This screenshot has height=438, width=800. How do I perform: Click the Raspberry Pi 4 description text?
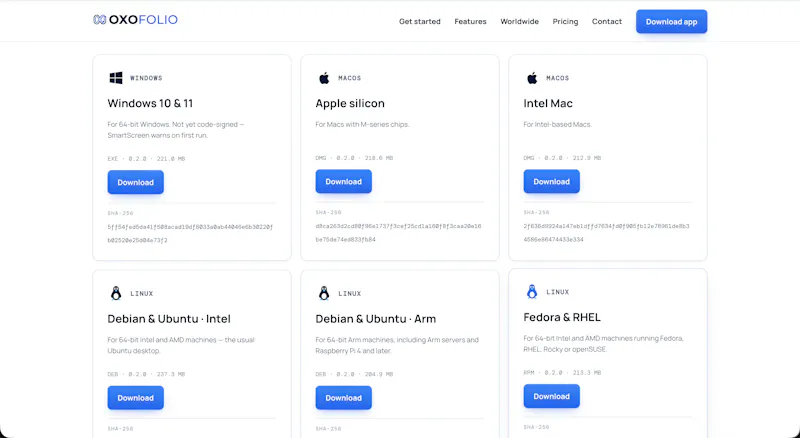pyautogui.click(x=397, y=345)
